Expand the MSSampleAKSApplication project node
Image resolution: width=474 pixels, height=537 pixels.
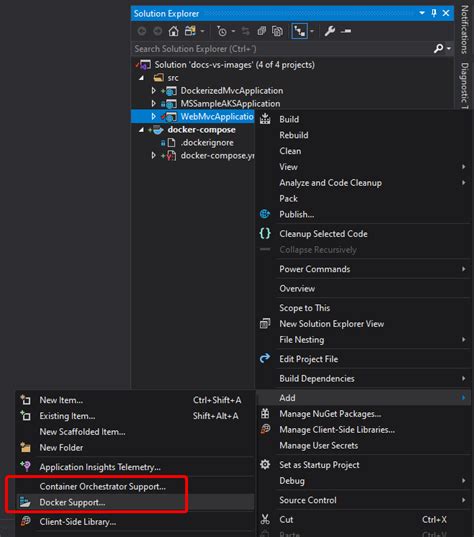[153, 103]
